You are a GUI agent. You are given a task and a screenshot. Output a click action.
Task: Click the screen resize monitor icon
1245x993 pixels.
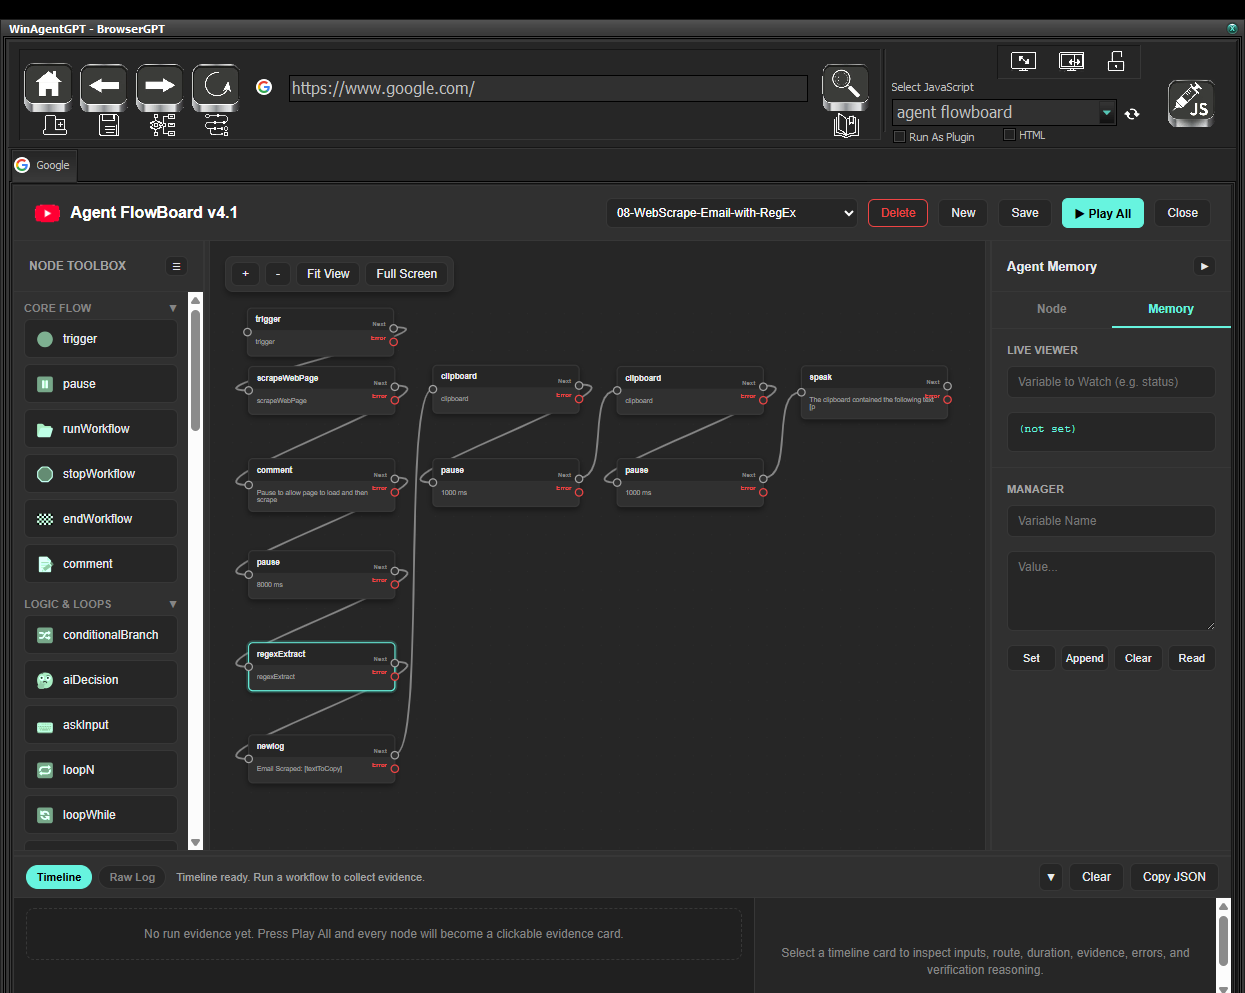[1023, 62]
